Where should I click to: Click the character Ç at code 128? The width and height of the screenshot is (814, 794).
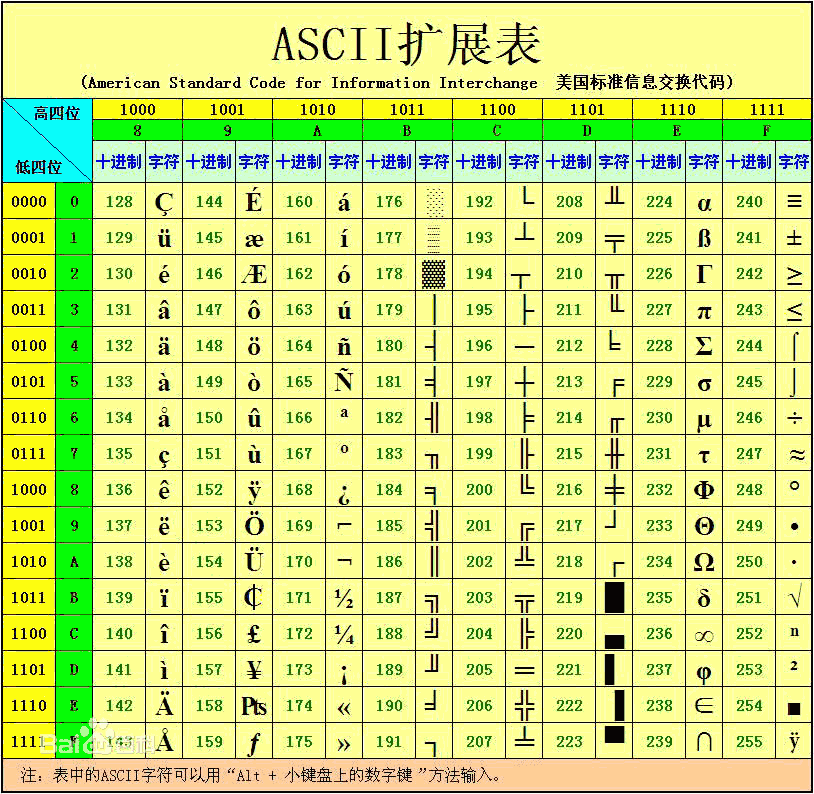[164, 202]
